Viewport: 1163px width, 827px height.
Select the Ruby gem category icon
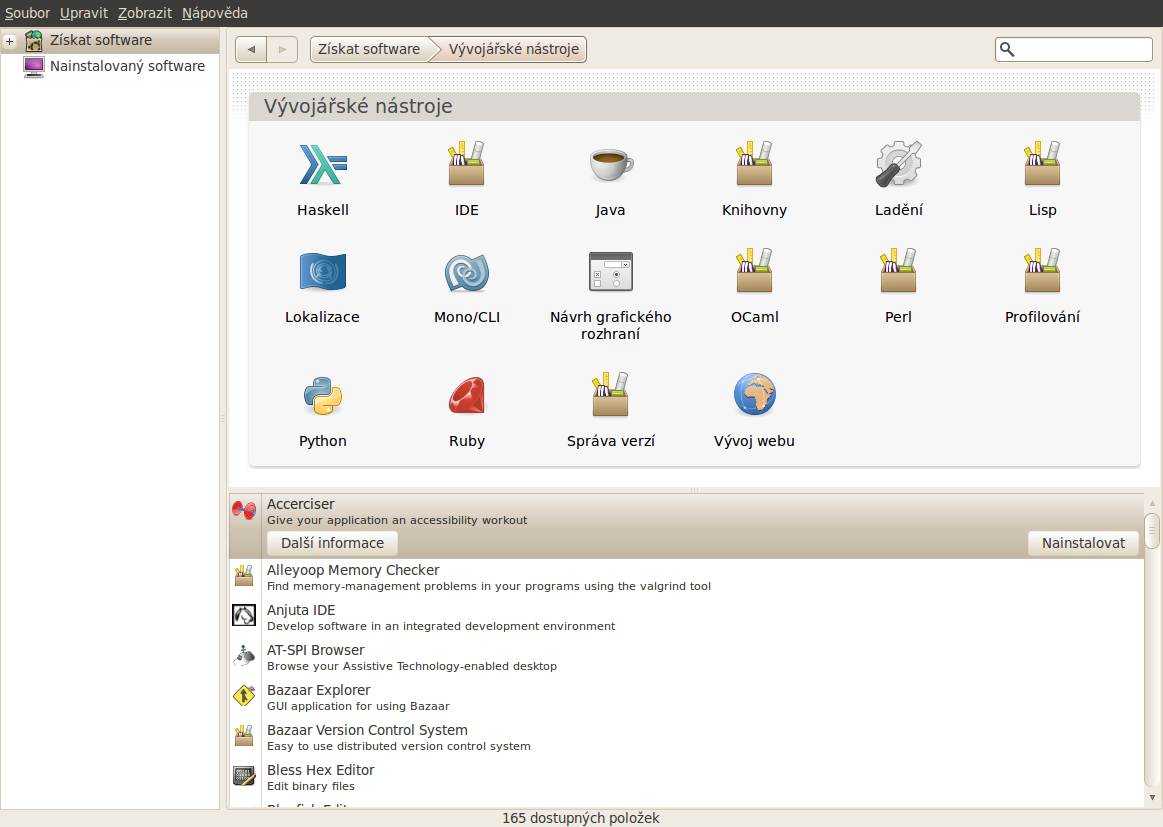coord(466,396)
